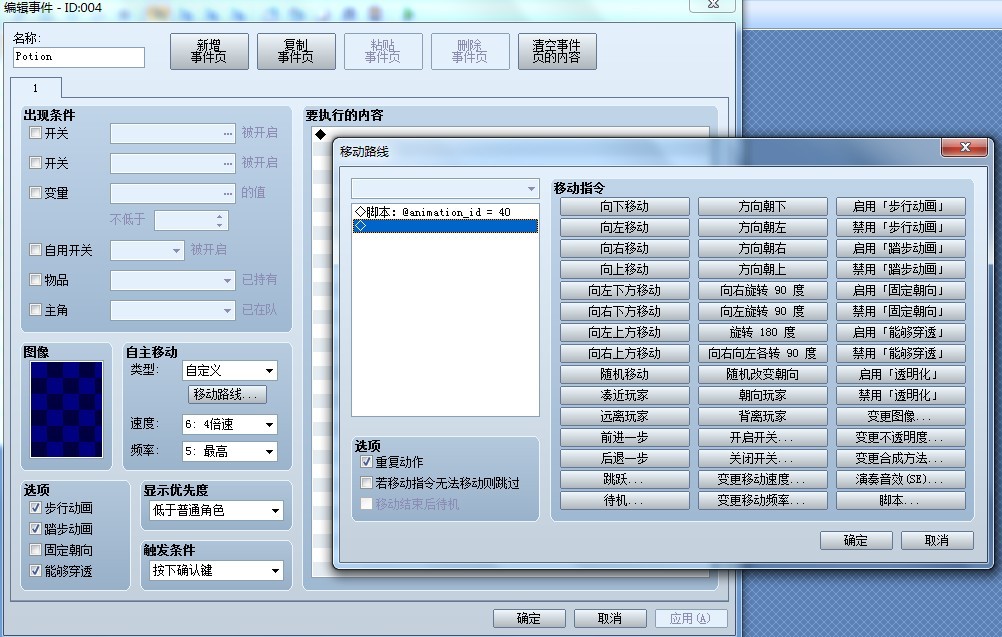Image resolution: width=1002 pixels, height=637 pixels.
Task: Open the 物品 selection dropdown
Action: (173, 280)
